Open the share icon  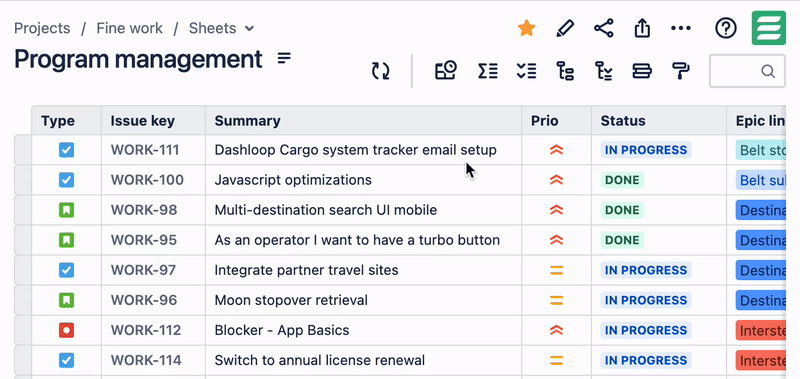pos(604,28)
